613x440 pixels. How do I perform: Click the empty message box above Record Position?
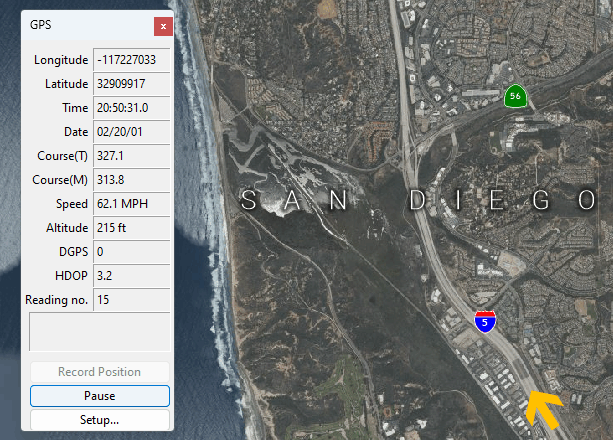pos(100,332)
